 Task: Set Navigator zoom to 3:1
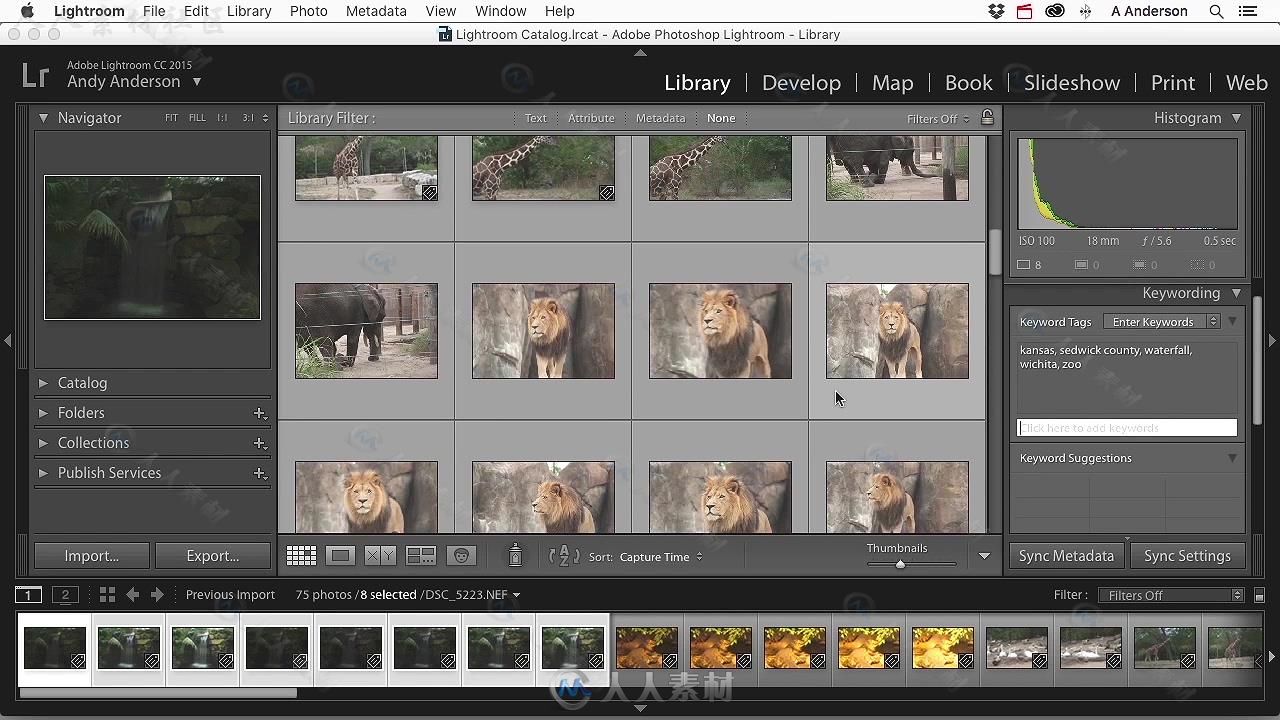[x=248, y=118]
